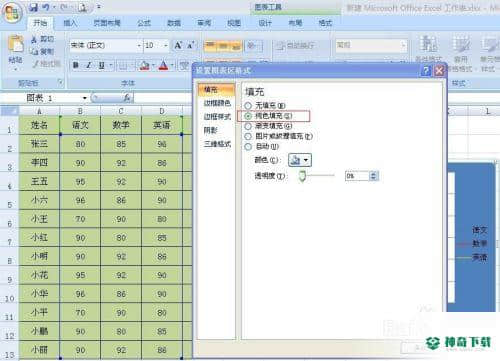The height and width of the screenshot is (361, 500).
Task: Click the Office button logo
Action: coord(12,13)
